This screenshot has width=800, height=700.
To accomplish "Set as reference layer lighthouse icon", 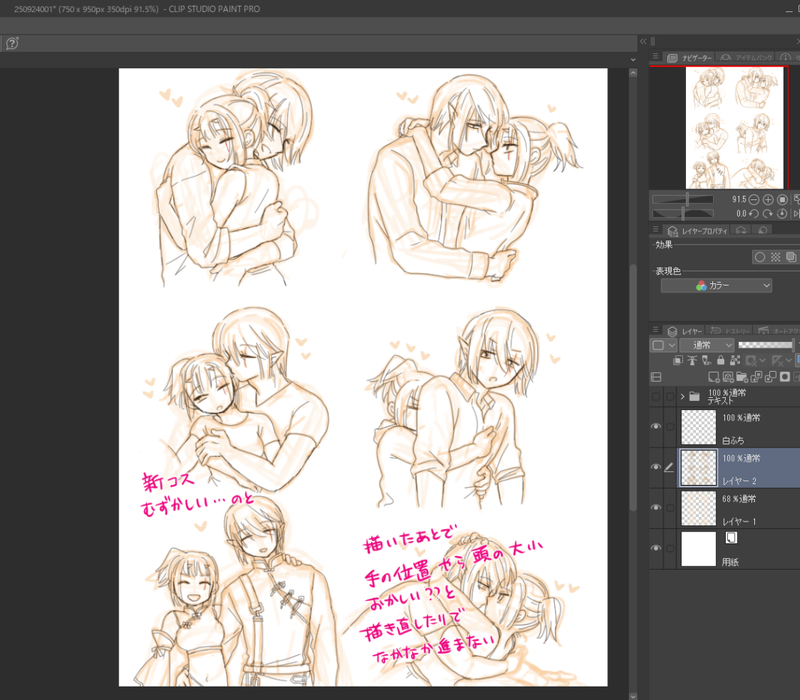I will point(692,360).
